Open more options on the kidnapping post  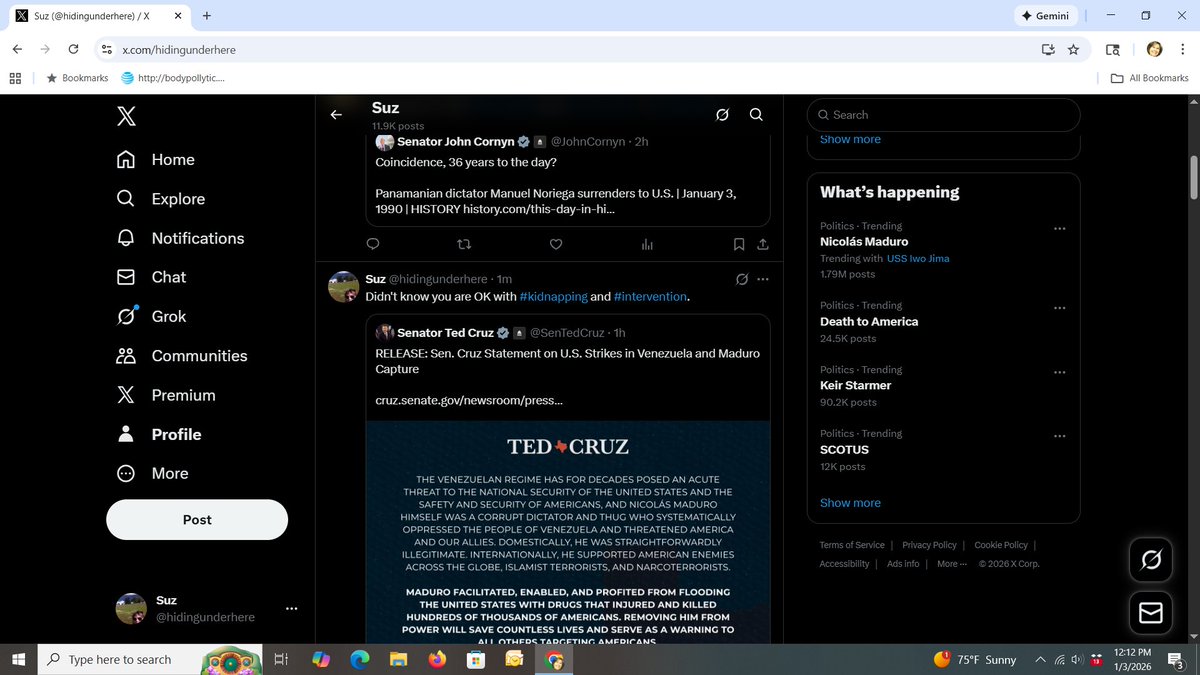click(x=763, y=279)
